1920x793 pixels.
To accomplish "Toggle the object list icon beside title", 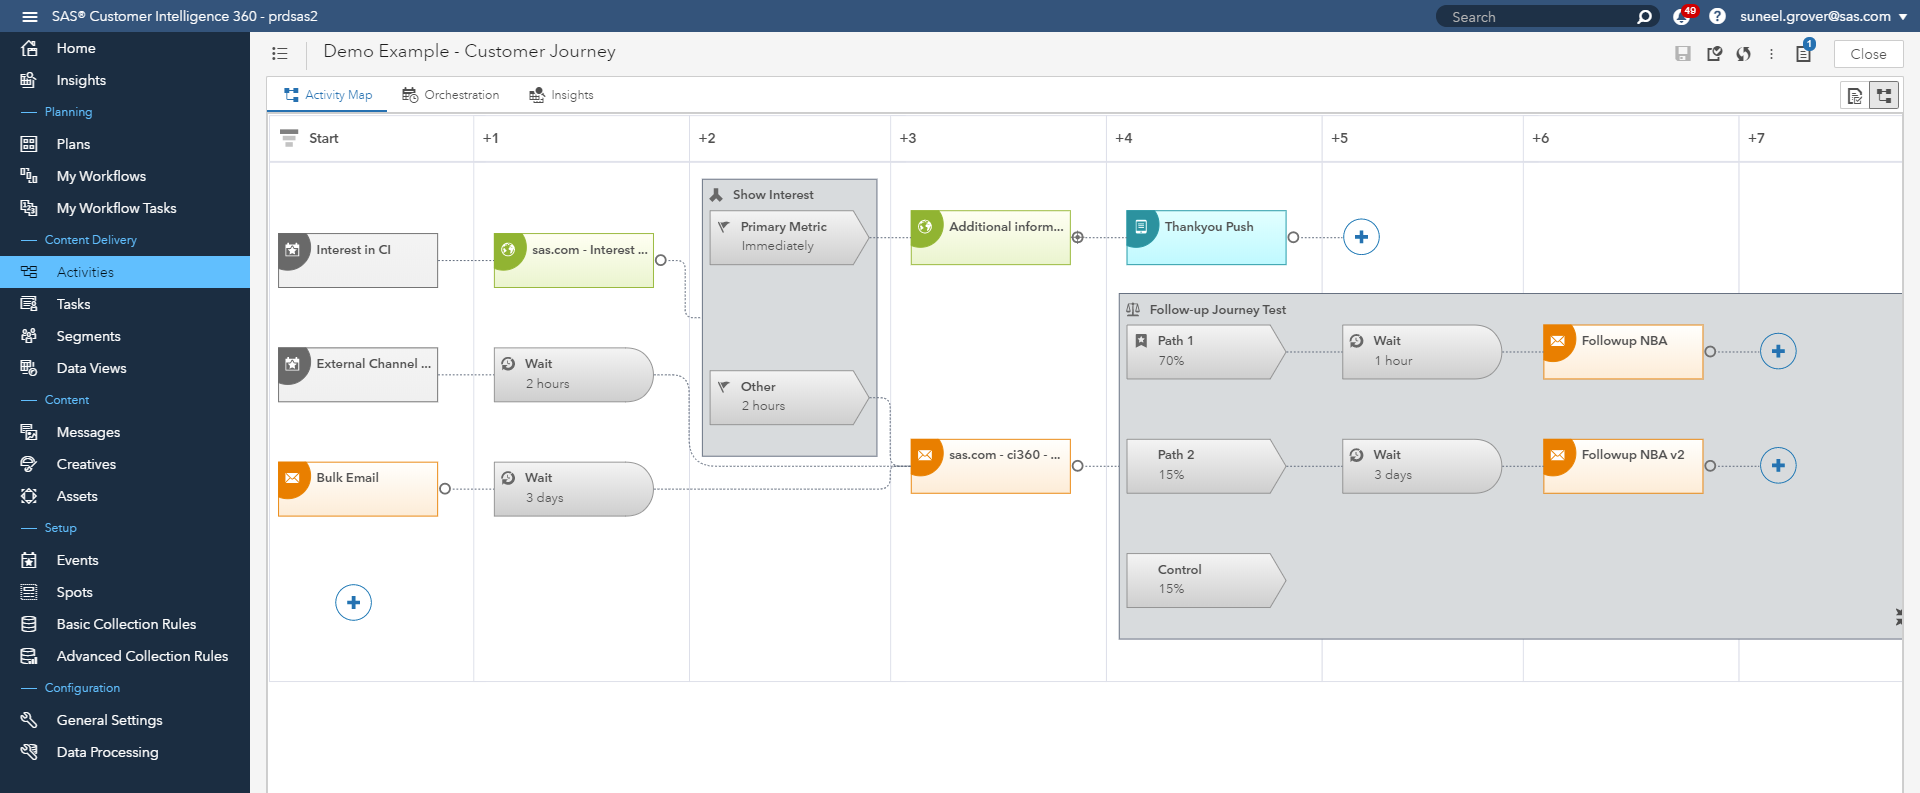I will [x=280, y=53].
